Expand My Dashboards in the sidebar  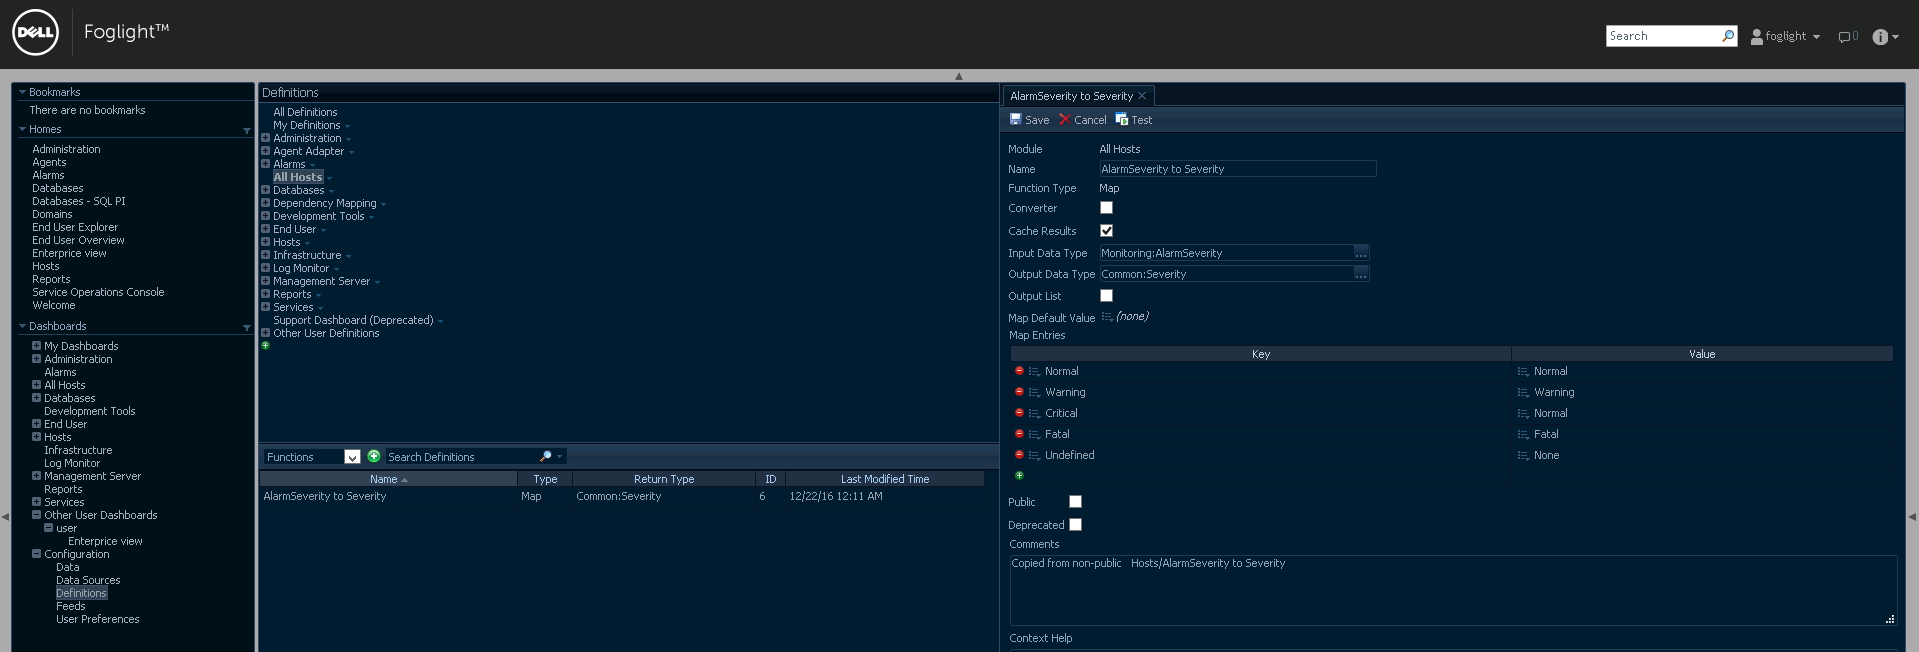tap(36, 346)
